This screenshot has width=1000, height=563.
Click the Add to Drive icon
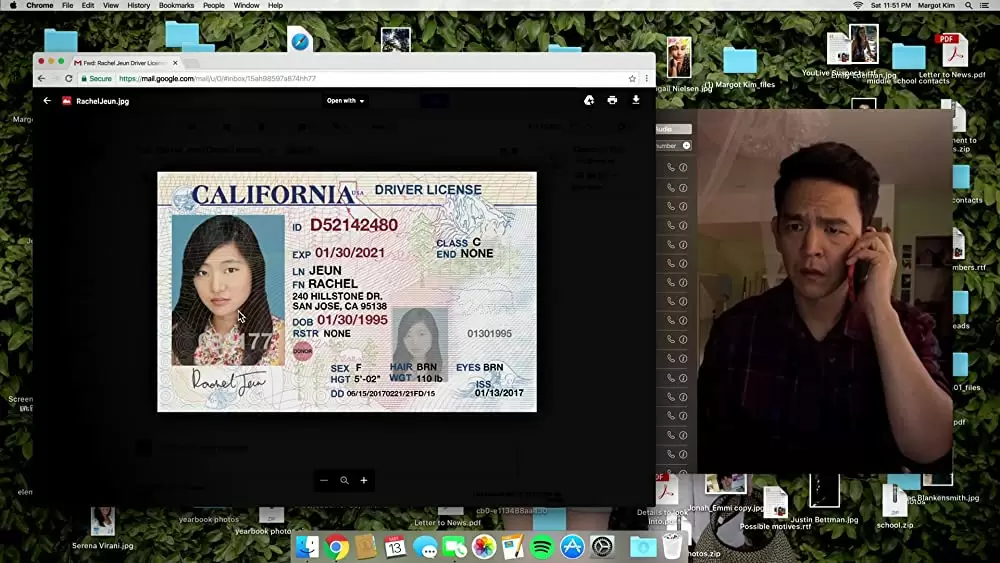[588, 100]
